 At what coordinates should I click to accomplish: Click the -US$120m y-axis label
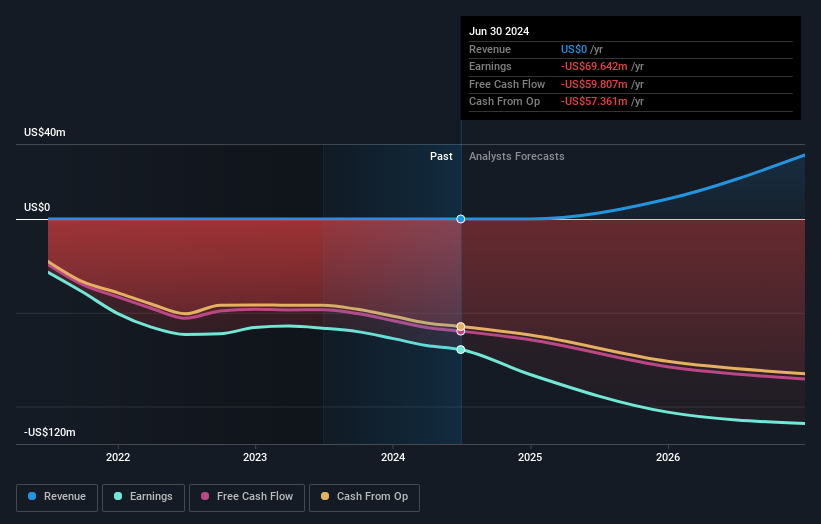point(50,432)
